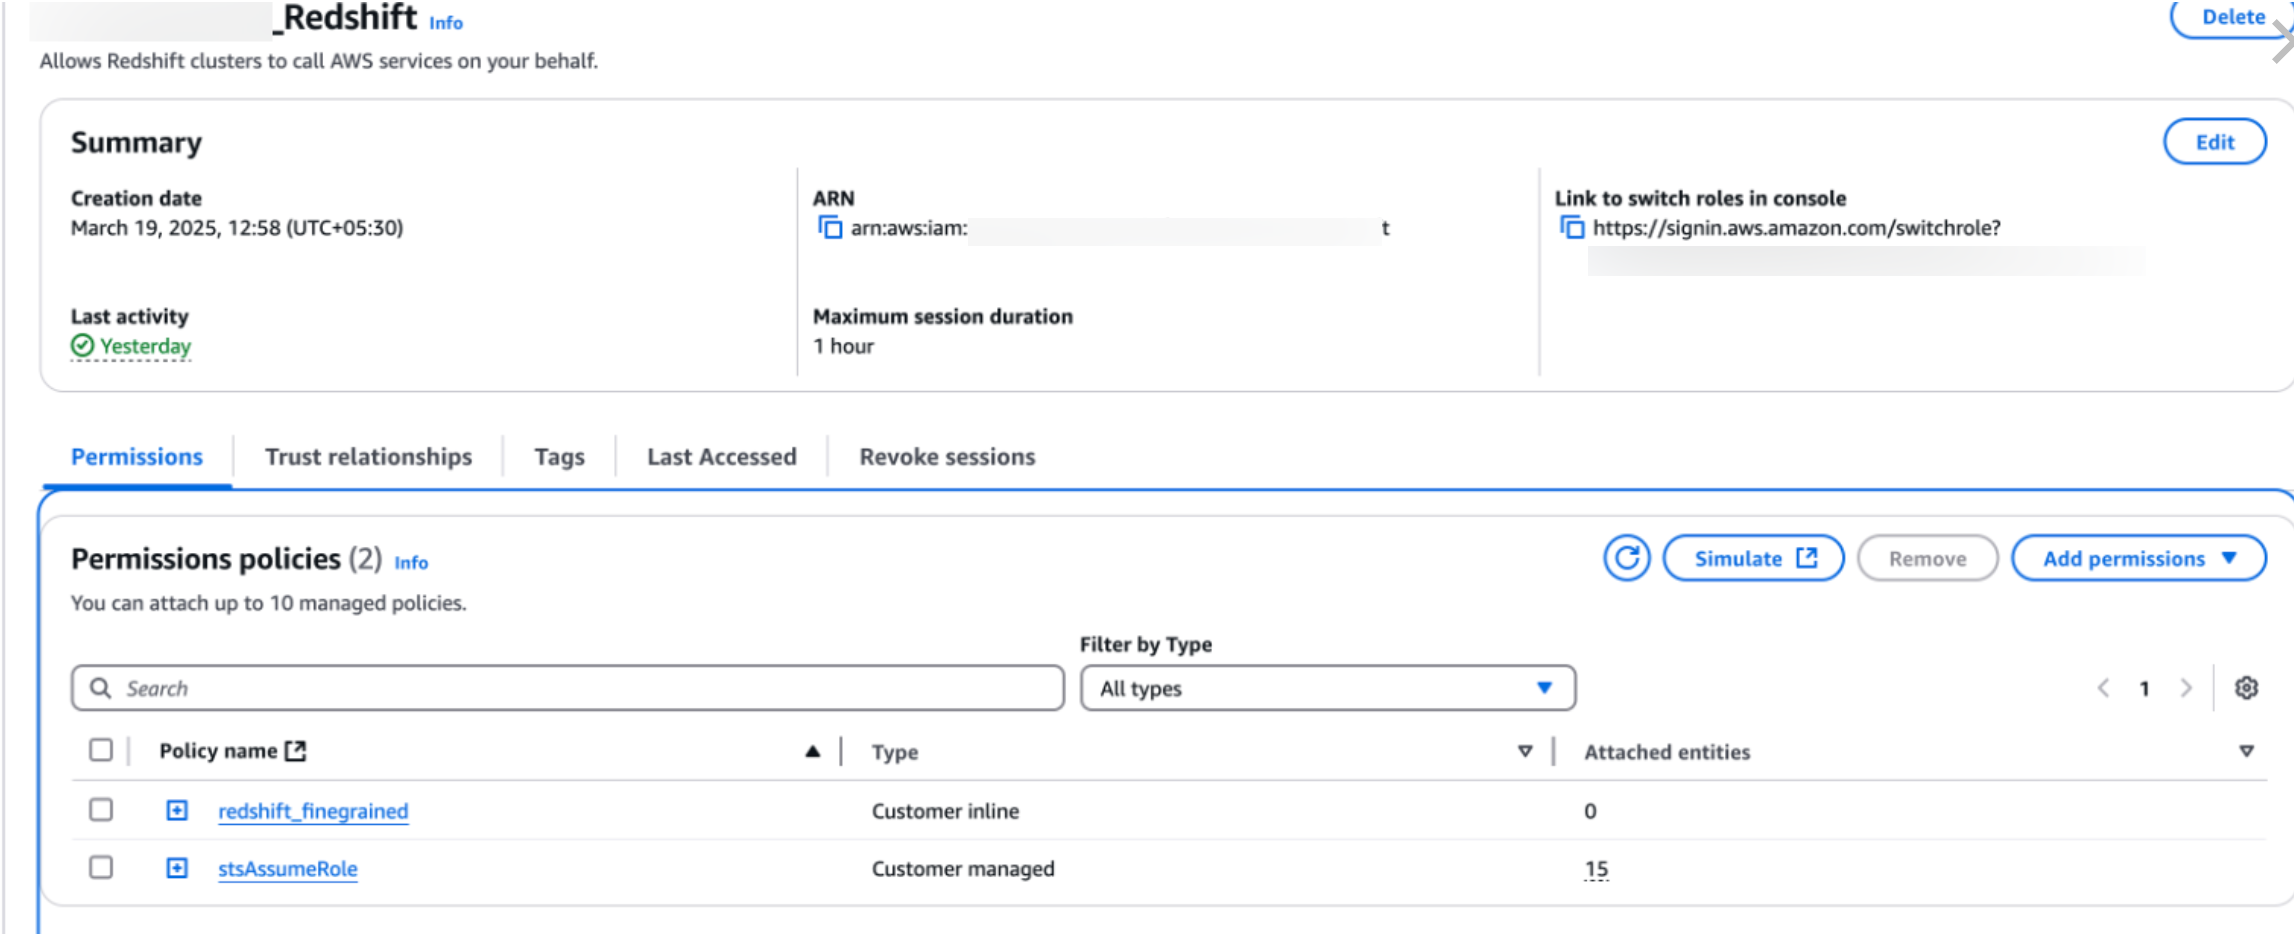Image resolution: width=2294 pixels, height=934 pixels.
Task: Go to next page of policies
Action: pyautogui.click(x=2186, y=688)
